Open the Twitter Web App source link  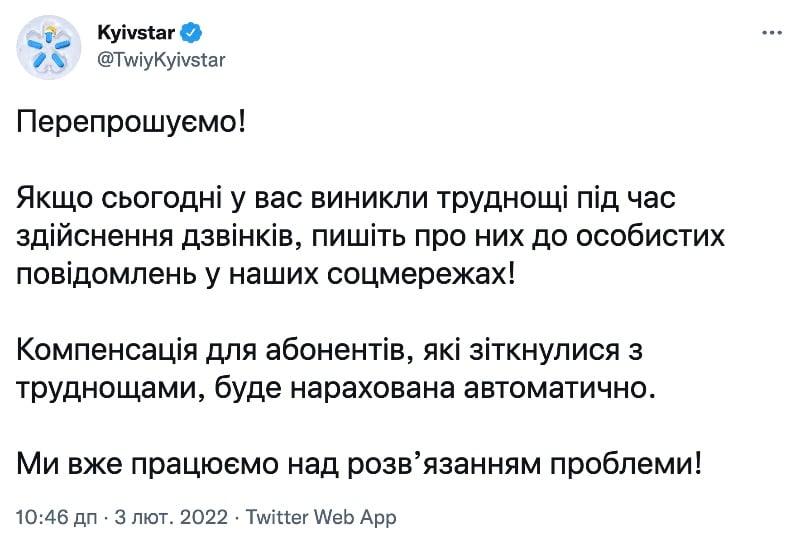[321, 517]
